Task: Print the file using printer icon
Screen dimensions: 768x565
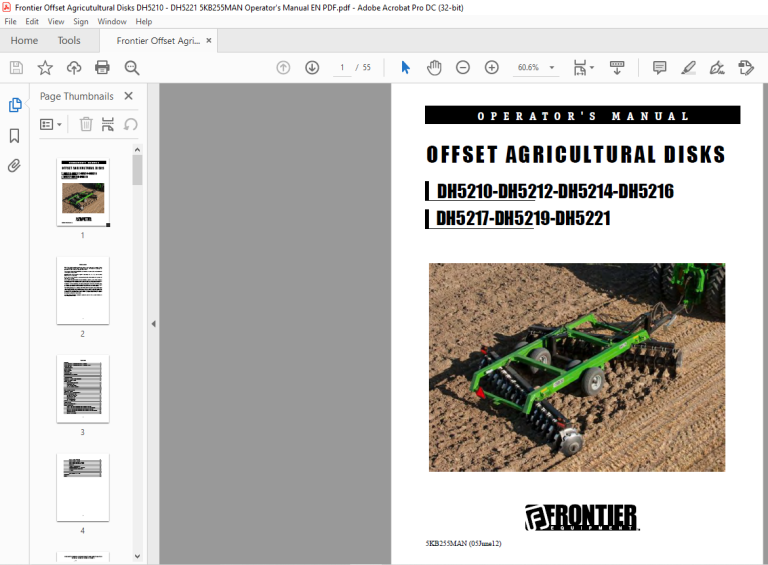Action: tap(102, 68)
